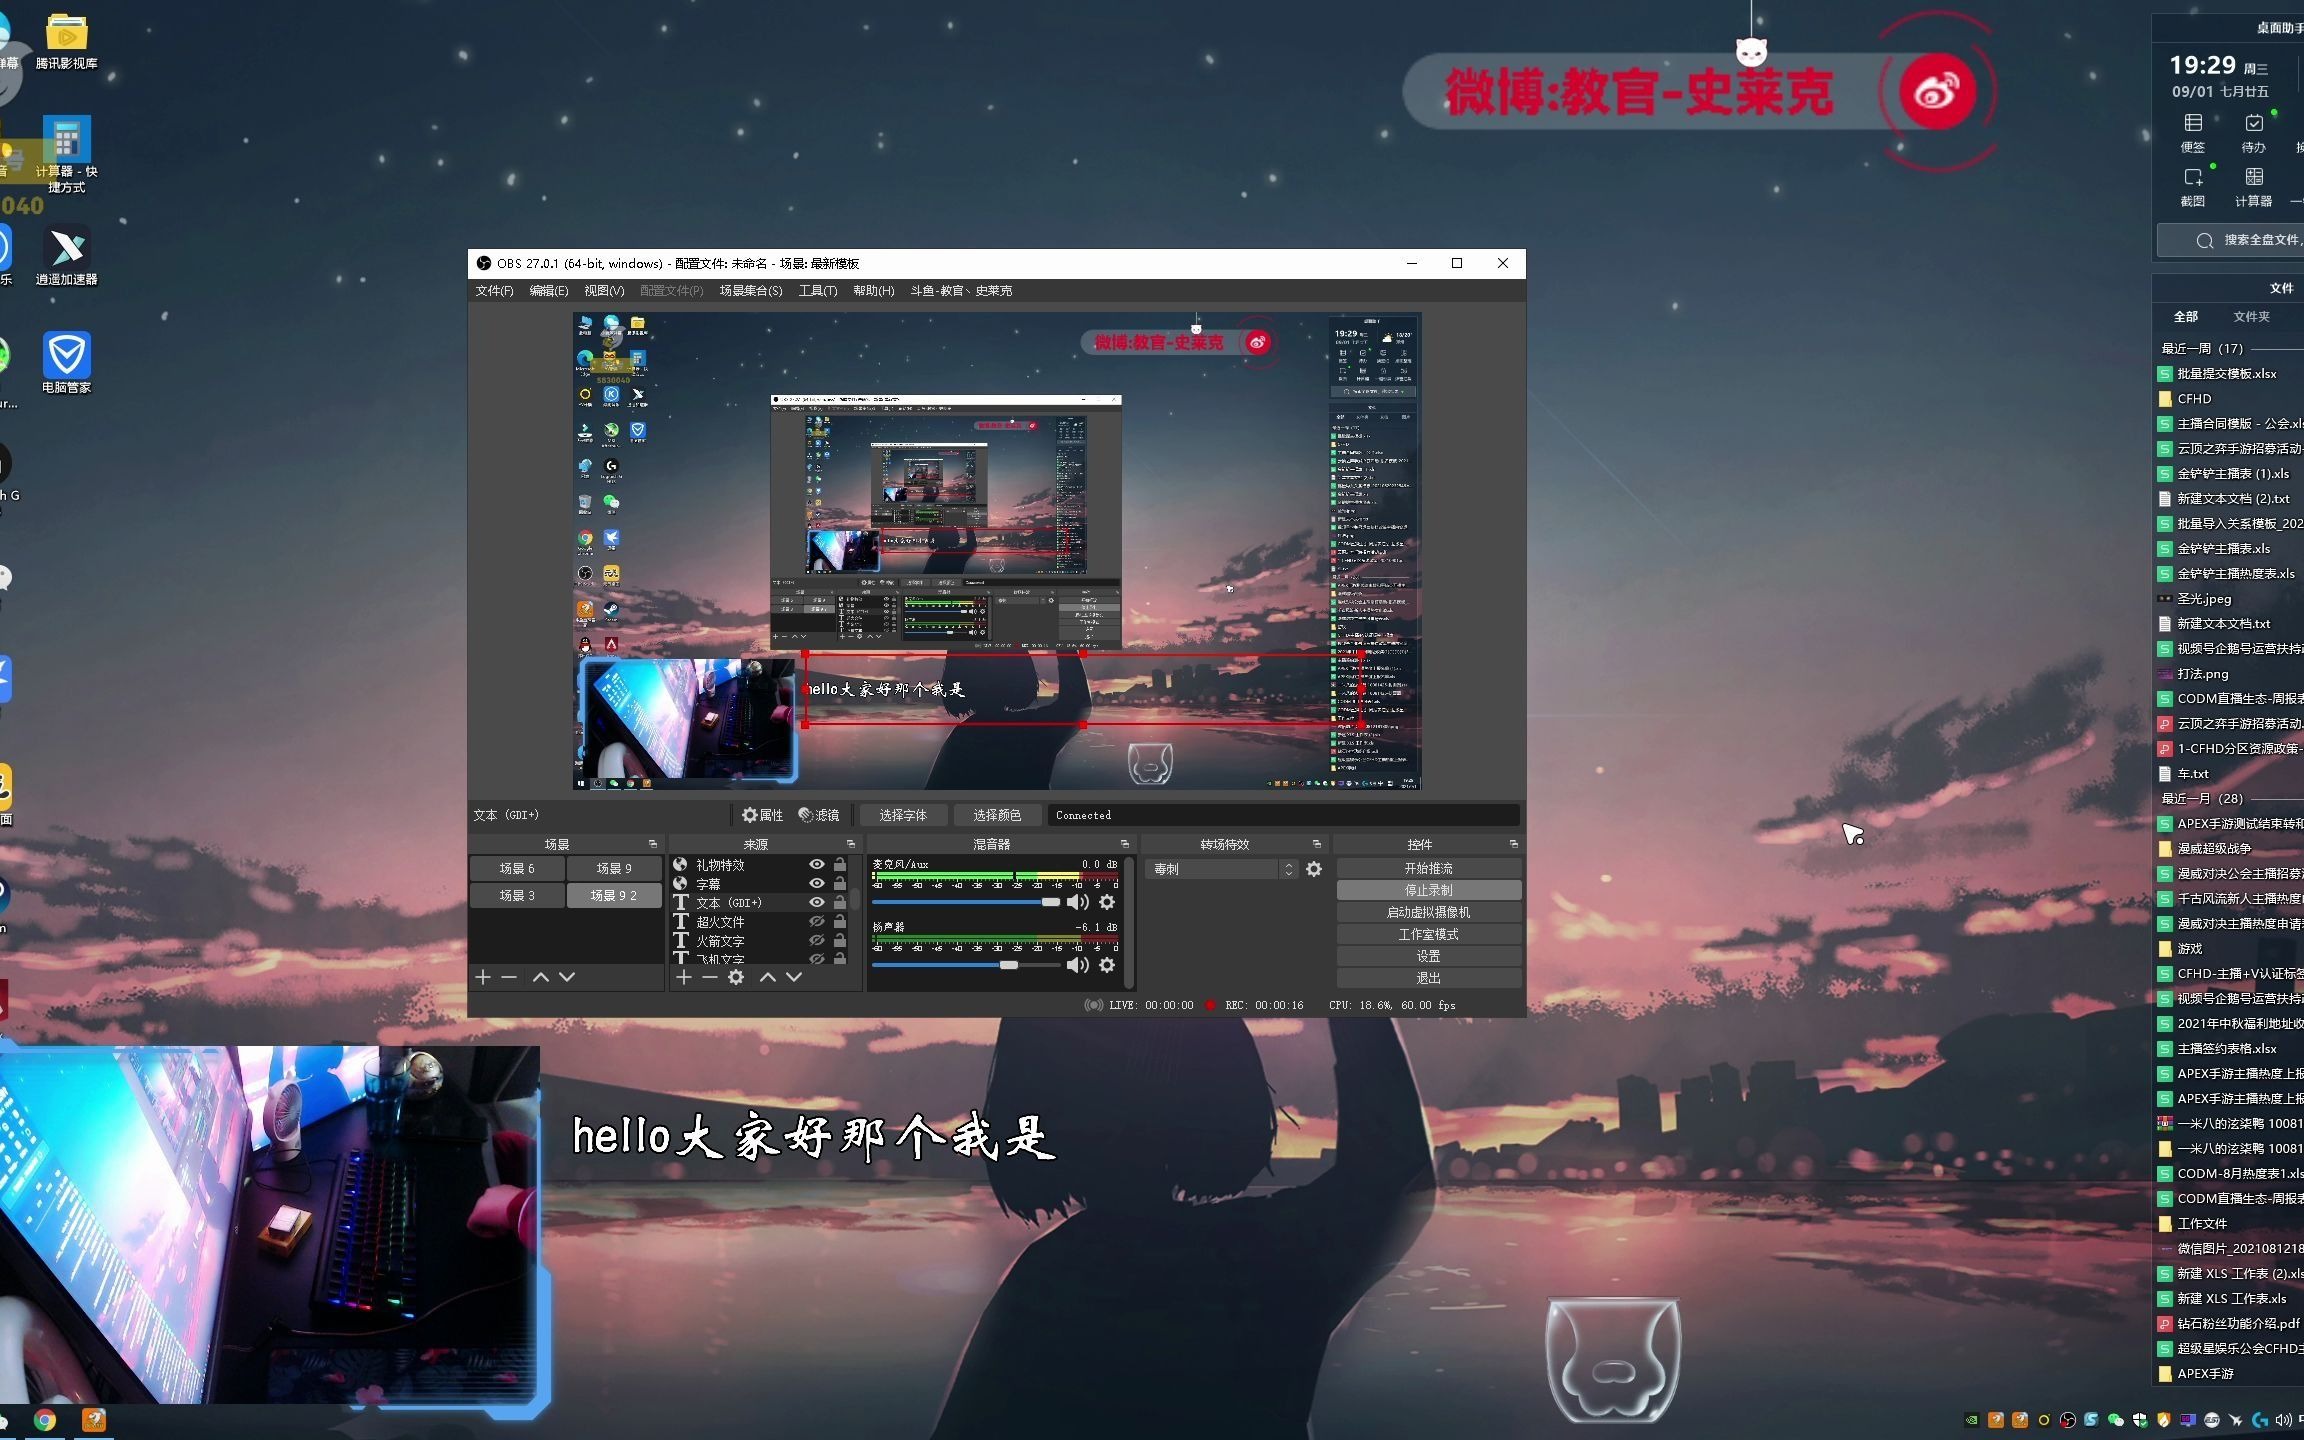The image size is (2304, 1440).
Task: Click the 选择字体 button
Action: [x=902, y=815]
